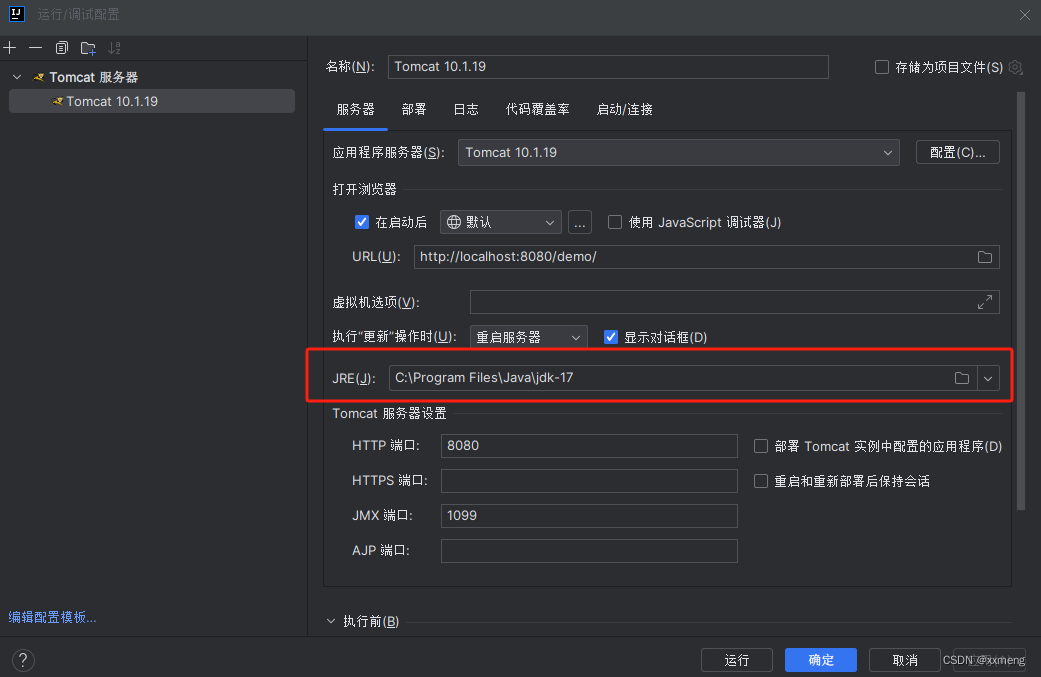Remove the selected configuration with minus icon
Screen dimensions: 1041x677
point(35,48)
